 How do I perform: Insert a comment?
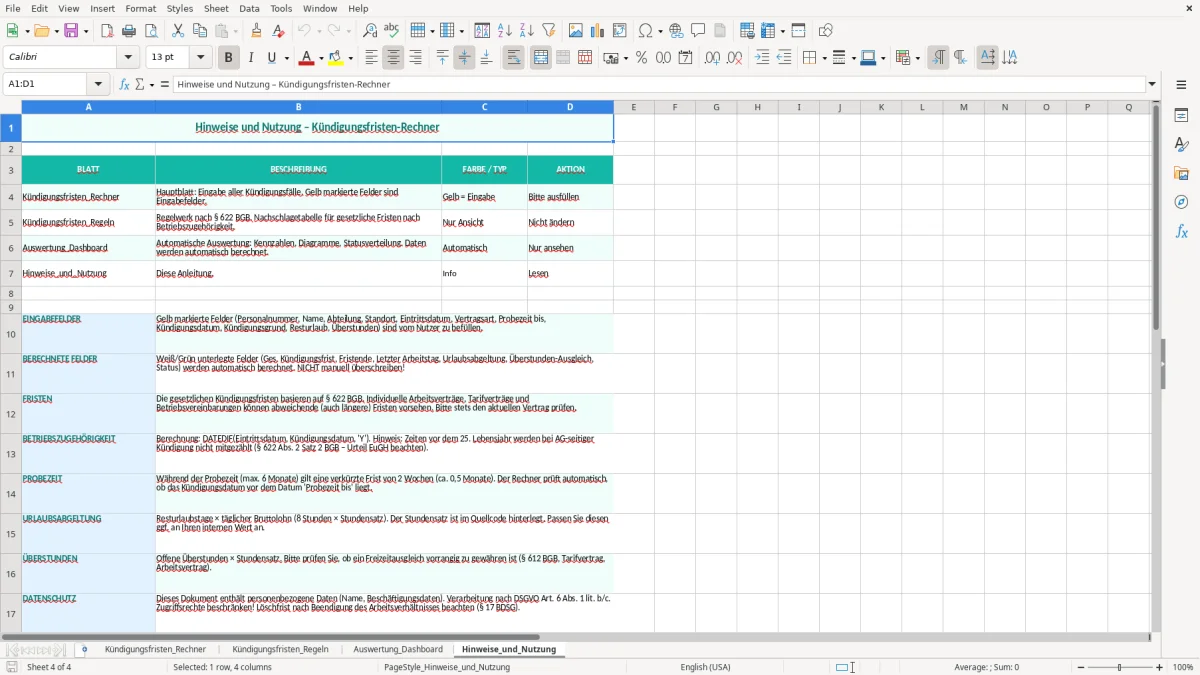point(698,31)
